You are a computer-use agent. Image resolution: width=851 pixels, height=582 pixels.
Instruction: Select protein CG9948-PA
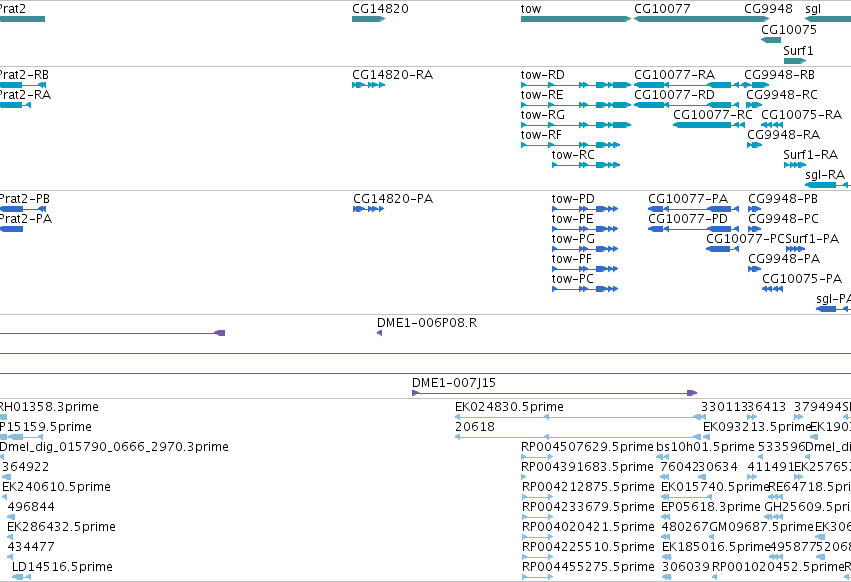coord(754,269)
